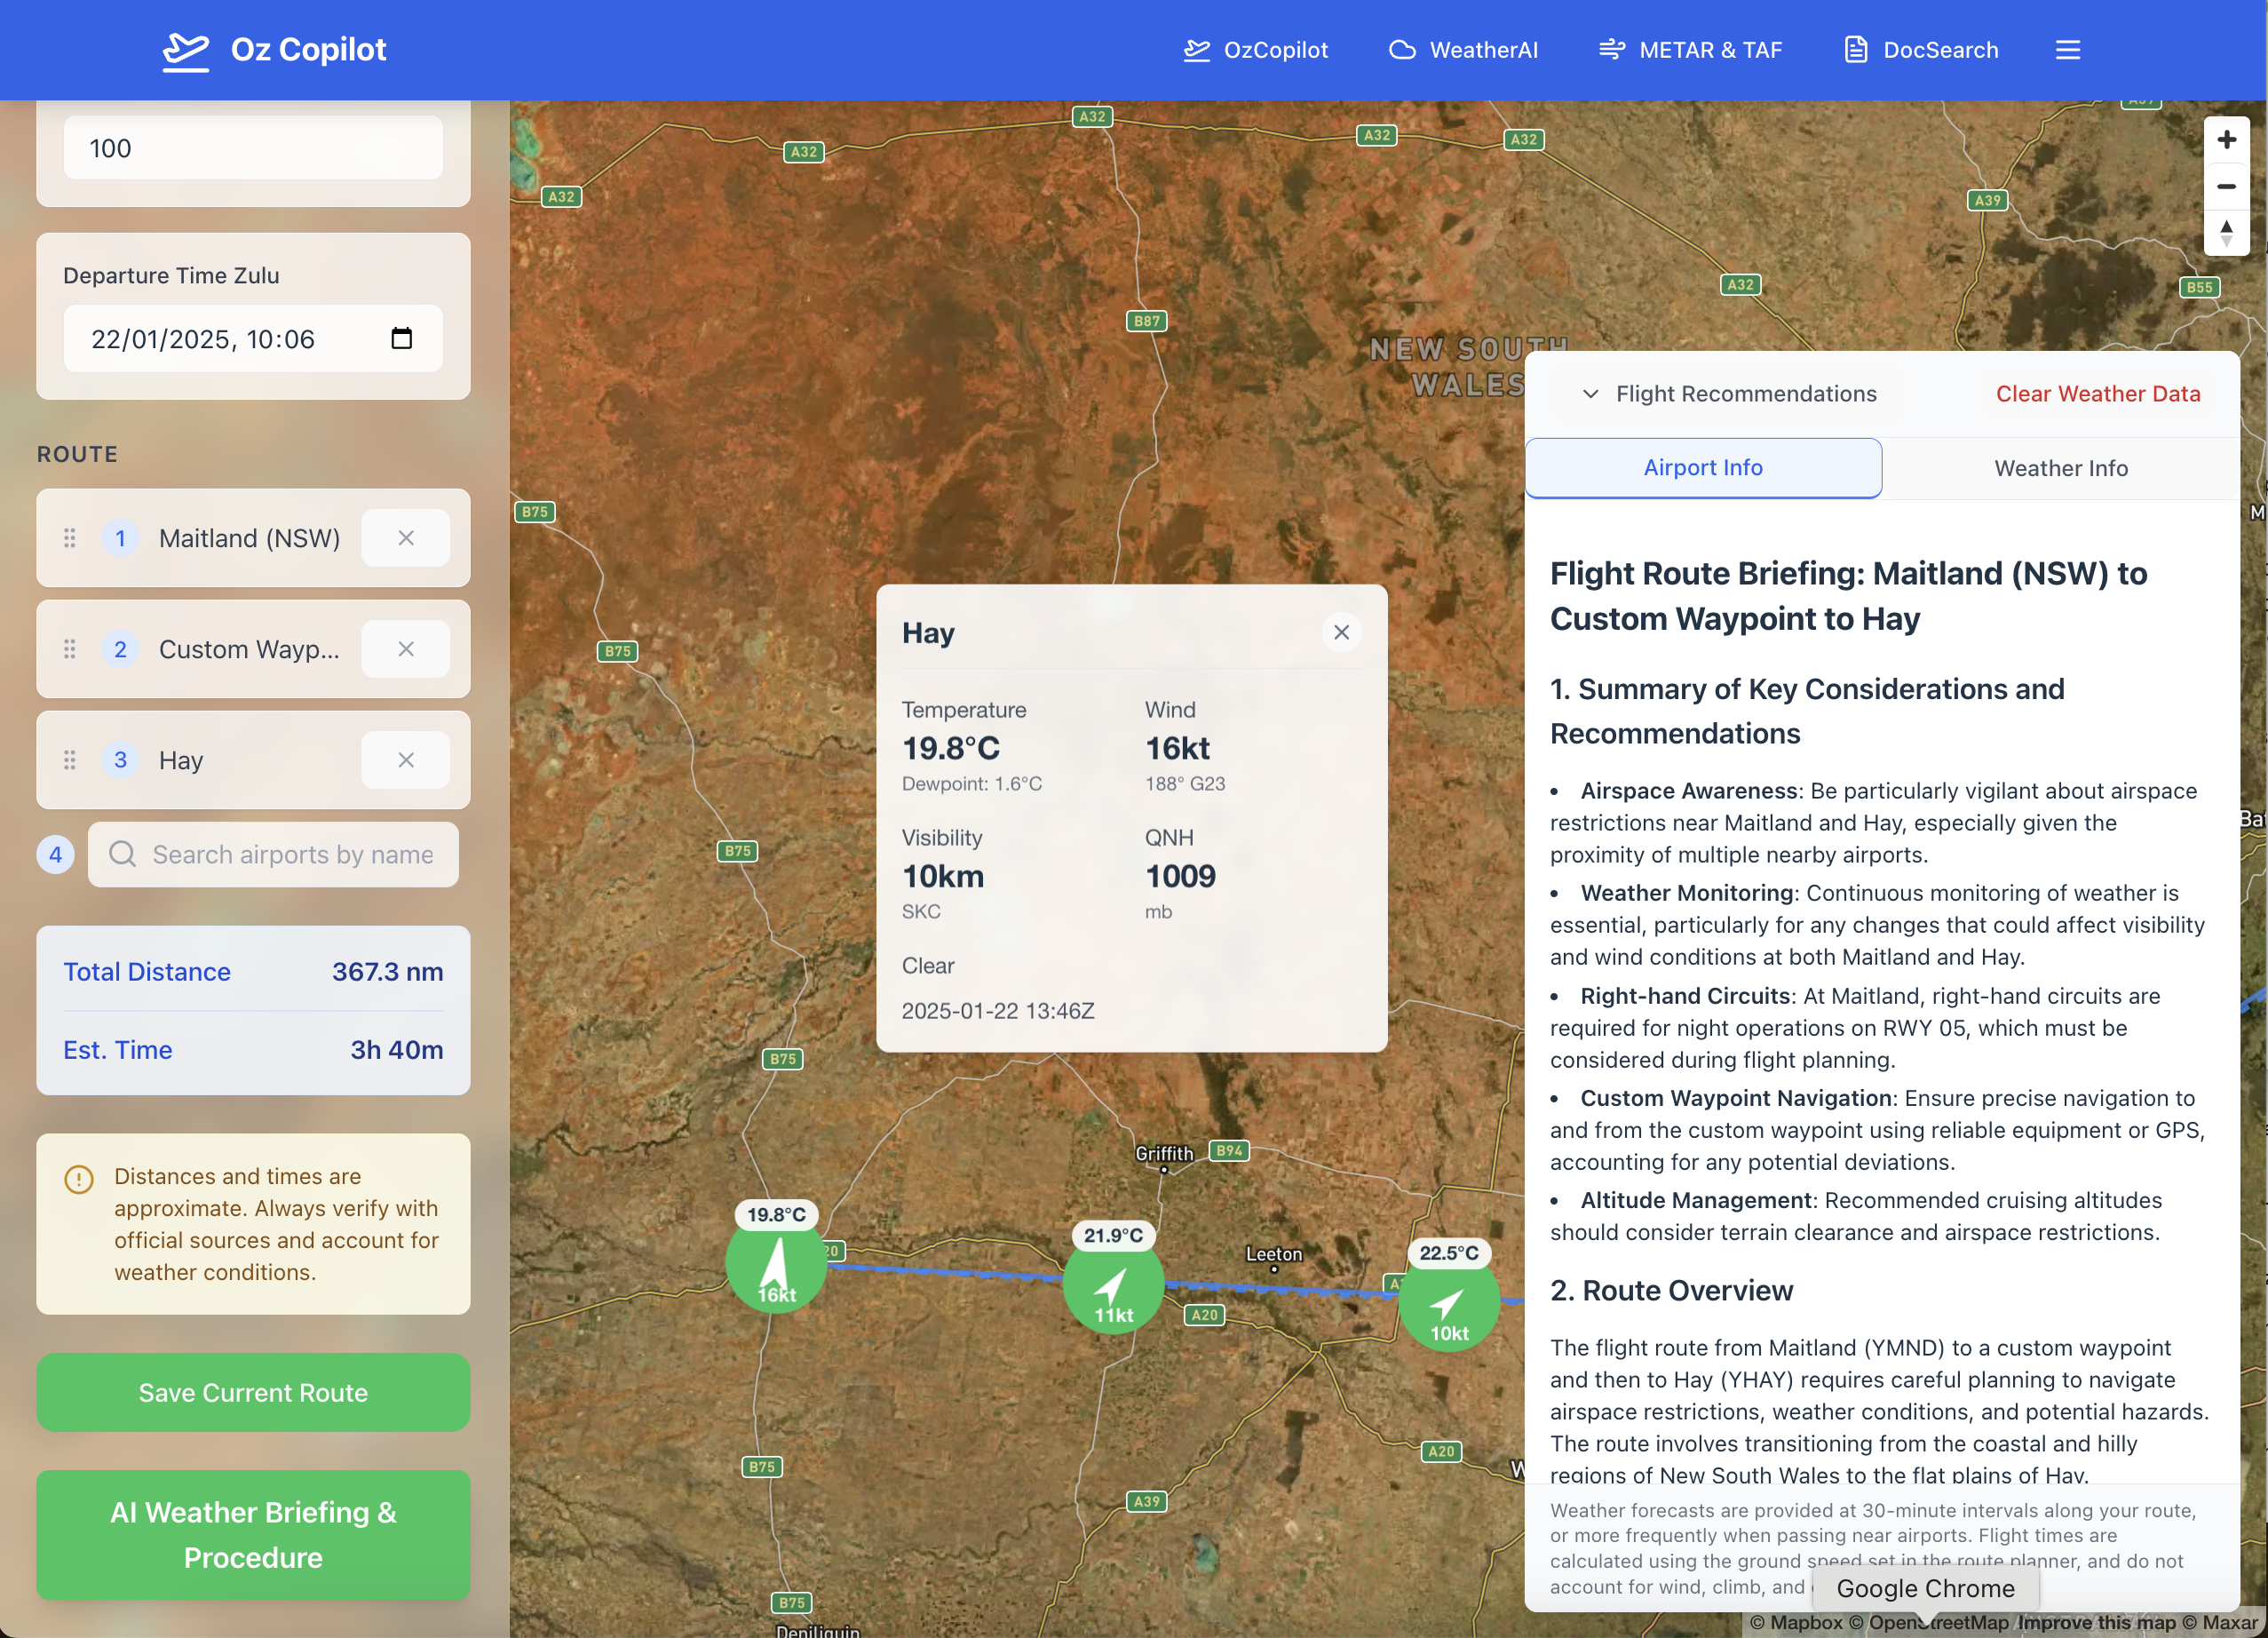Viewport: 2268px width, 1638px height.
Task: Open the hamburger menu icon
Action: tap(2067, 50)
